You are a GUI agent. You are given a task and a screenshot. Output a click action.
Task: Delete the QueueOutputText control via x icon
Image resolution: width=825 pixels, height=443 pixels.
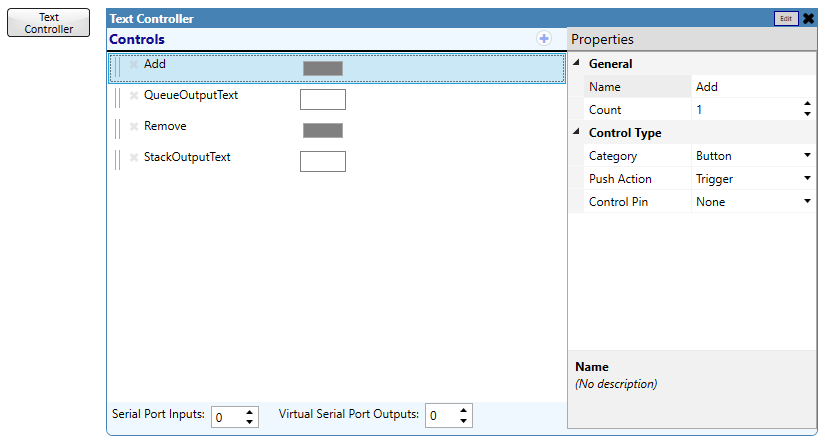[134, 95]
